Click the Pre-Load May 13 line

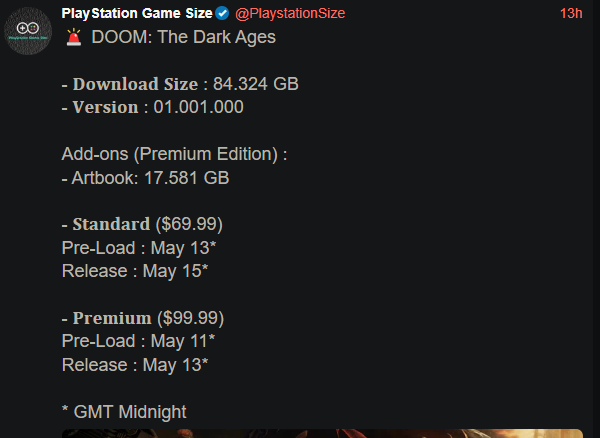139,248
